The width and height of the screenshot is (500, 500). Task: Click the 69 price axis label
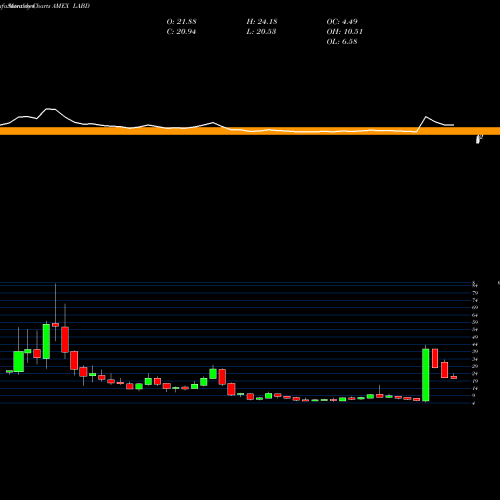pyautogui.click(x=475, y=308)
